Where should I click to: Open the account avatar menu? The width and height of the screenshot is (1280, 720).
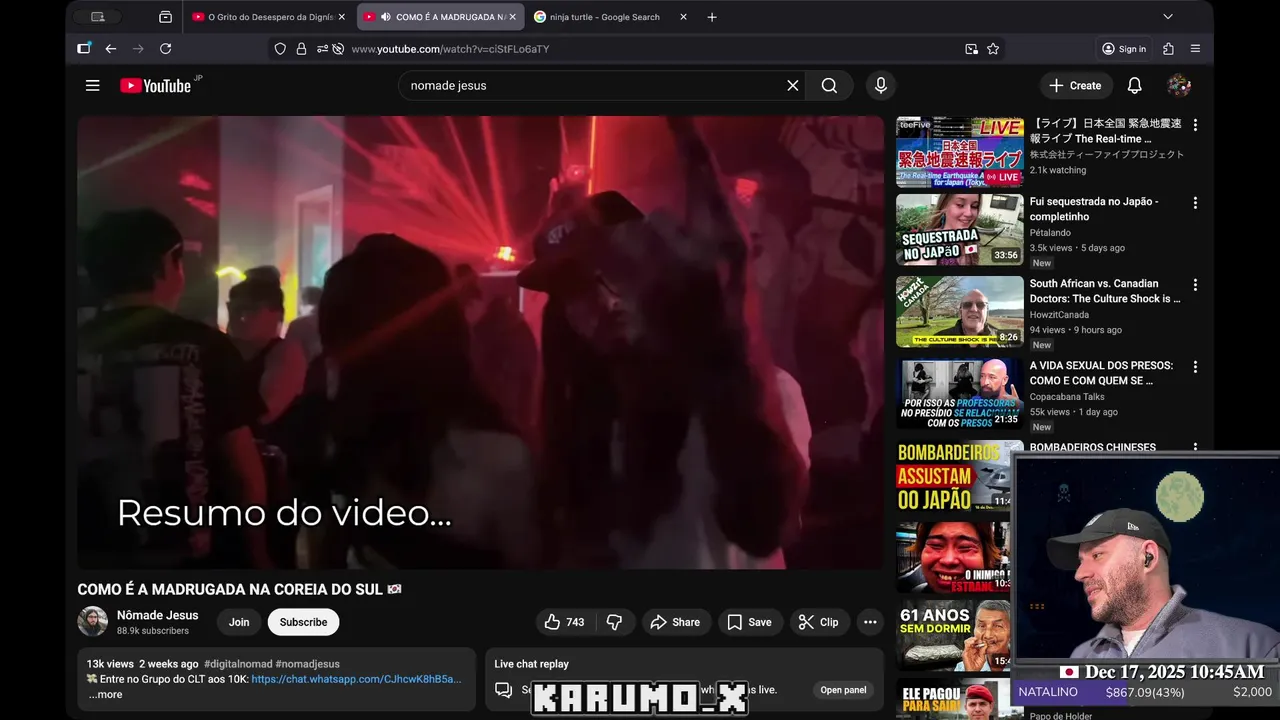point(1179,86)
